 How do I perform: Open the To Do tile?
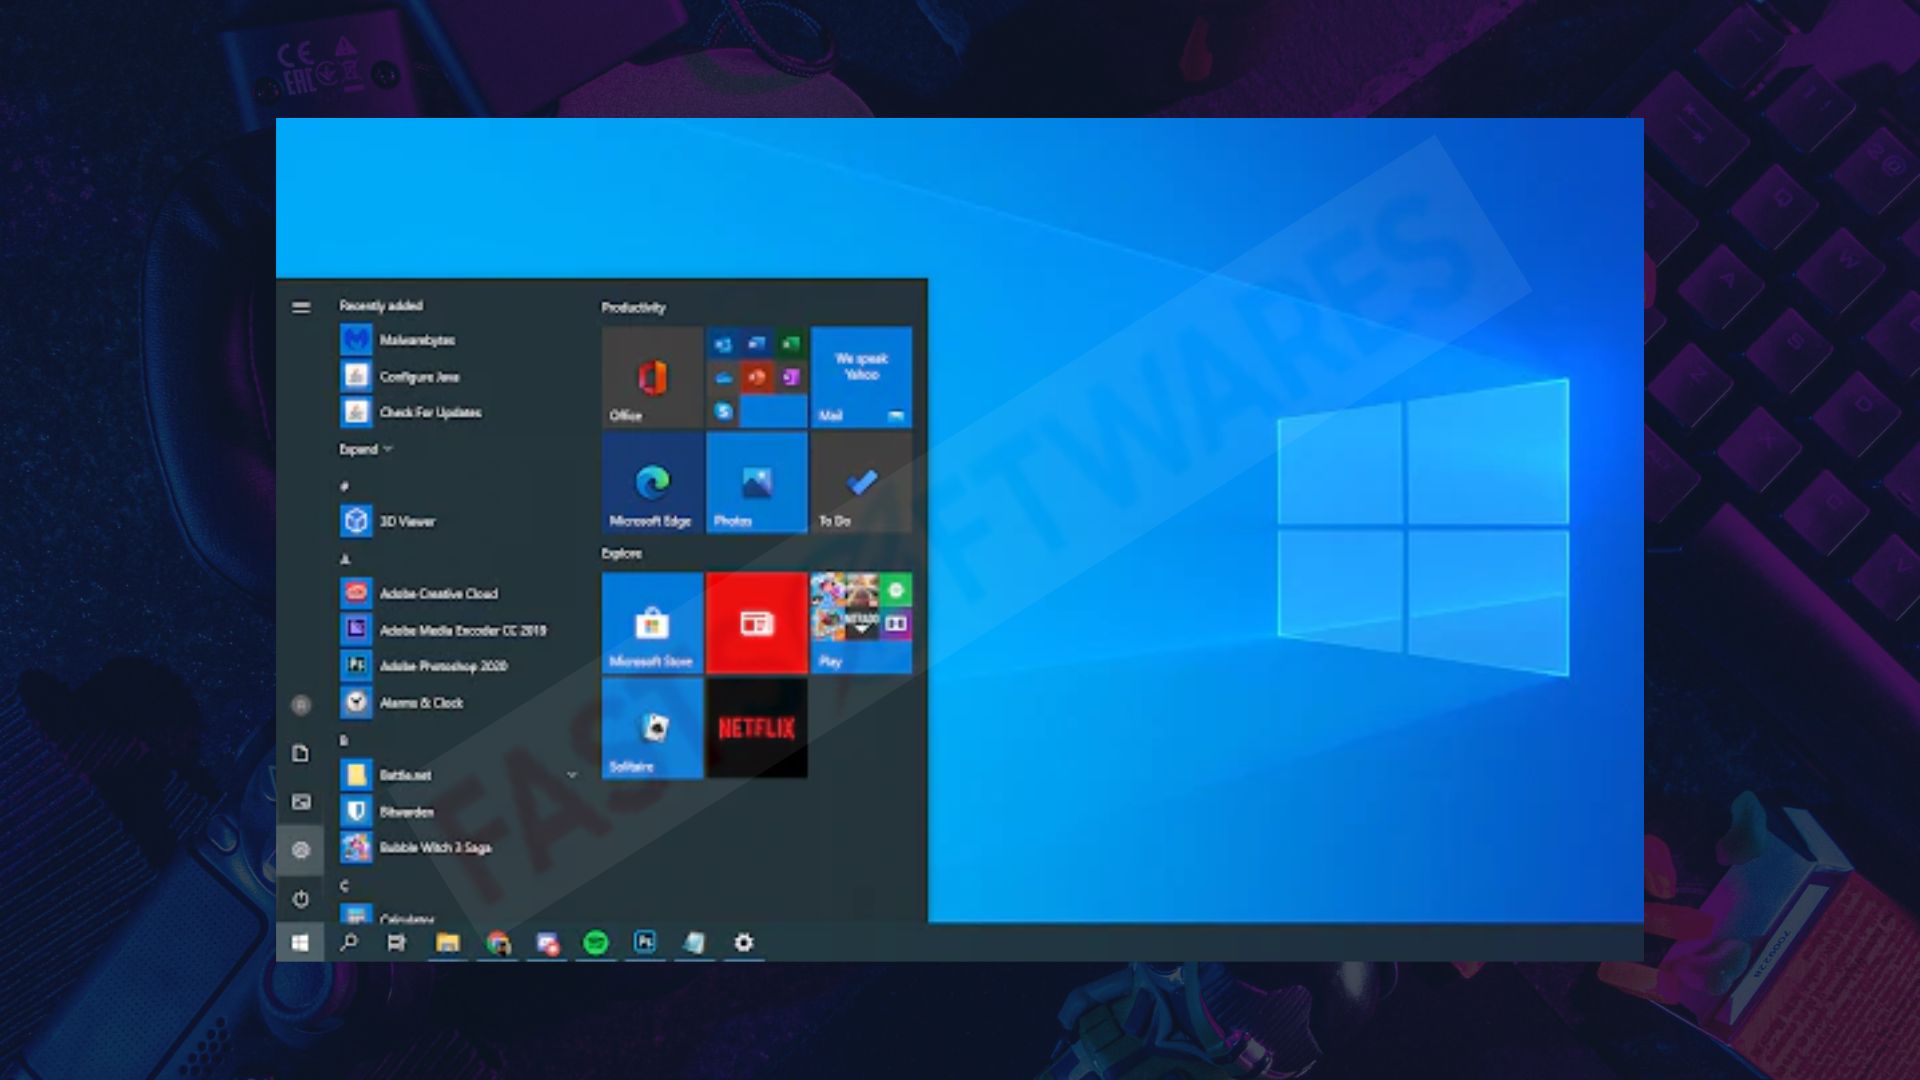tap(861, 482)
